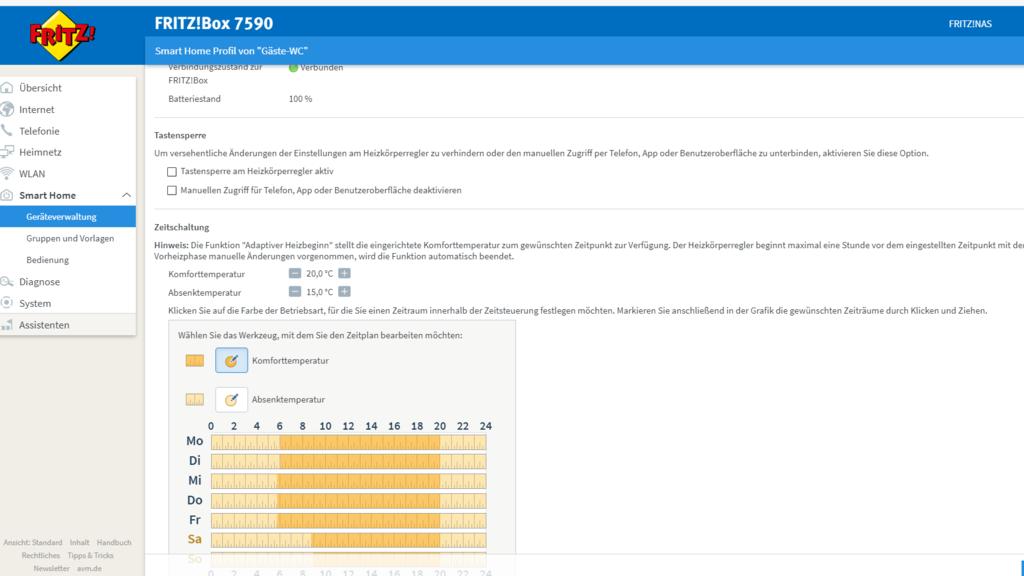Click the Komforttemperatur color swatch
The width and height of the screenshot is (1024, 576).
pos(195,360)
